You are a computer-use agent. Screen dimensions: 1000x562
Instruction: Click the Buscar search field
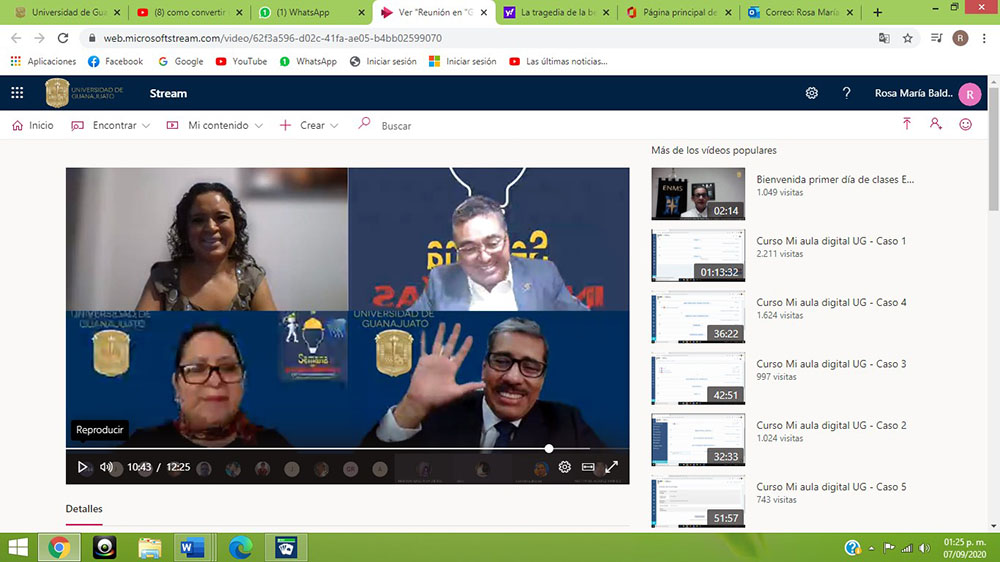click(x=396, y=126)
